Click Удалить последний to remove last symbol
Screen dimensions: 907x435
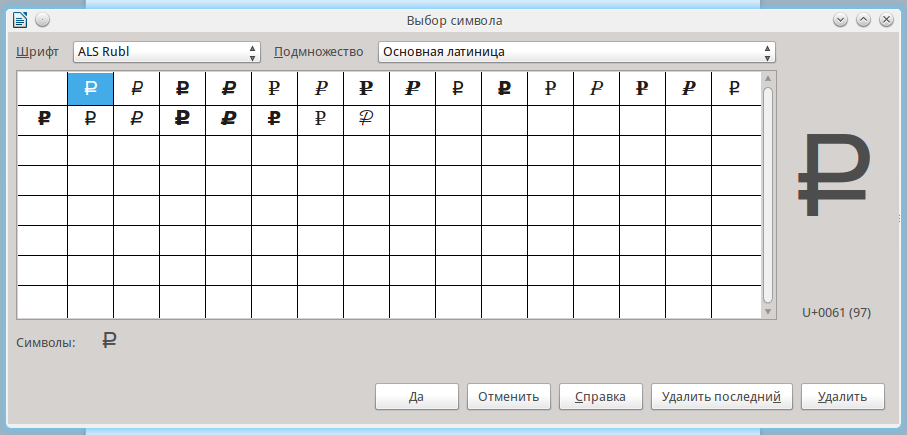[722, 397]
